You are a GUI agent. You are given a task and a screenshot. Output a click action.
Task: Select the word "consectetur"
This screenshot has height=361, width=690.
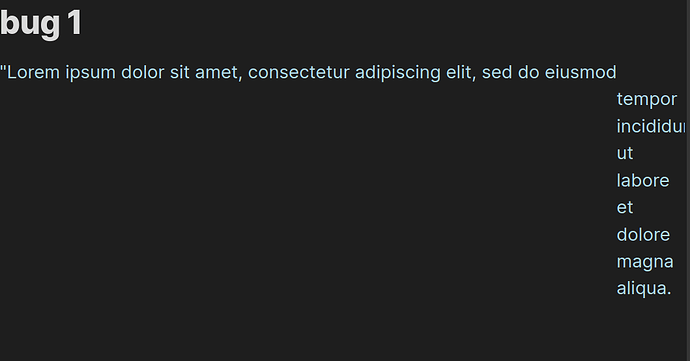pos(299,72)
